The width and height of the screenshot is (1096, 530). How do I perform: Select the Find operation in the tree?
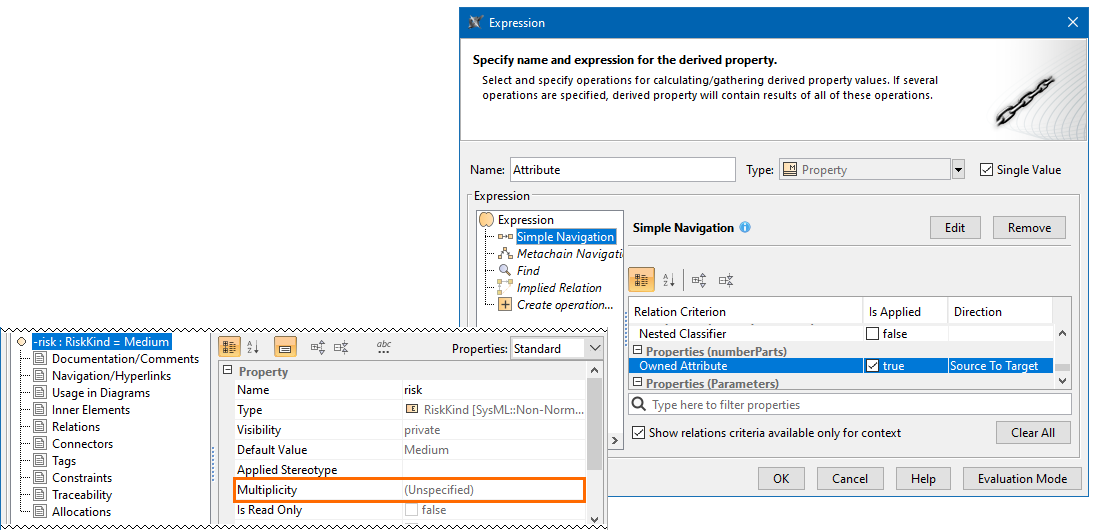pyautogui.click(x=528, y=271)
